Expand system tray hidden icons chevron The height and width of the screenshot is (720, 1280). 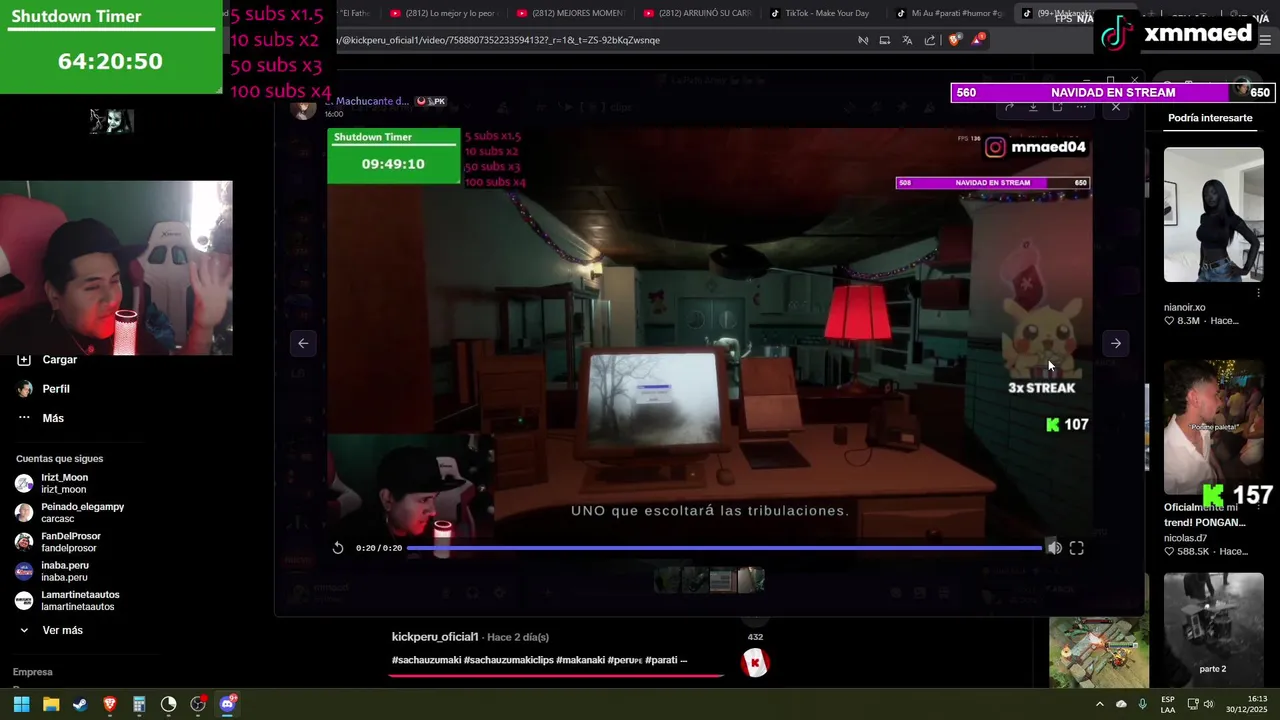(x=1100, y=704)
